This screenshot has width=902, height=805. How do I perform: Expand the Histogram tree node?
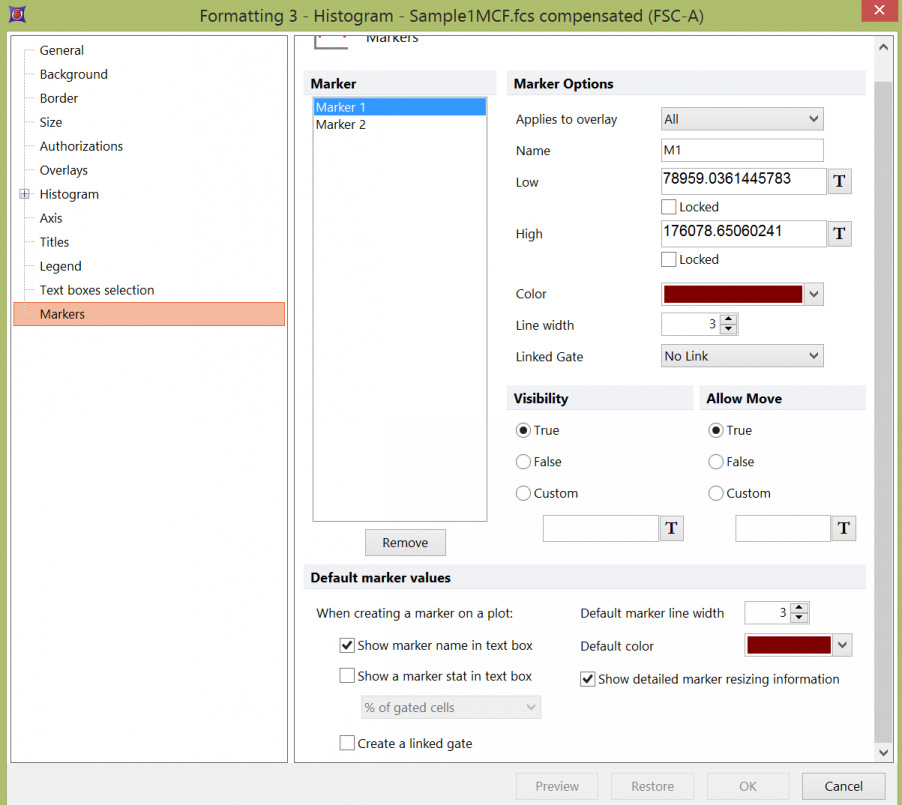[25, 194]
